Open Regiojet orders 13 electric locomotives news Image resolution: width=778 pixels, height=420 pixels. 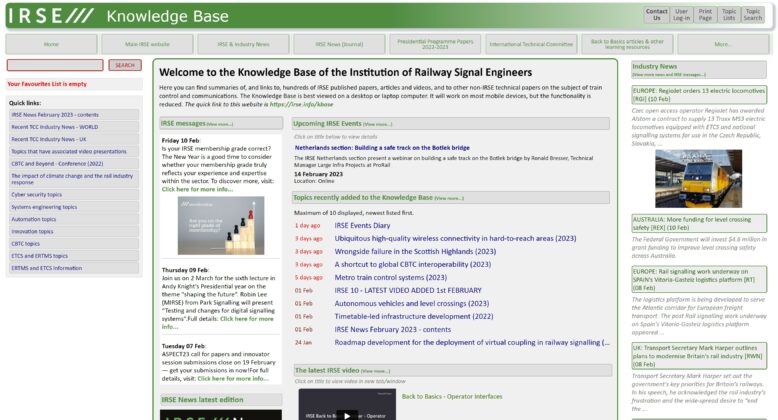click(x=699, y=94)
